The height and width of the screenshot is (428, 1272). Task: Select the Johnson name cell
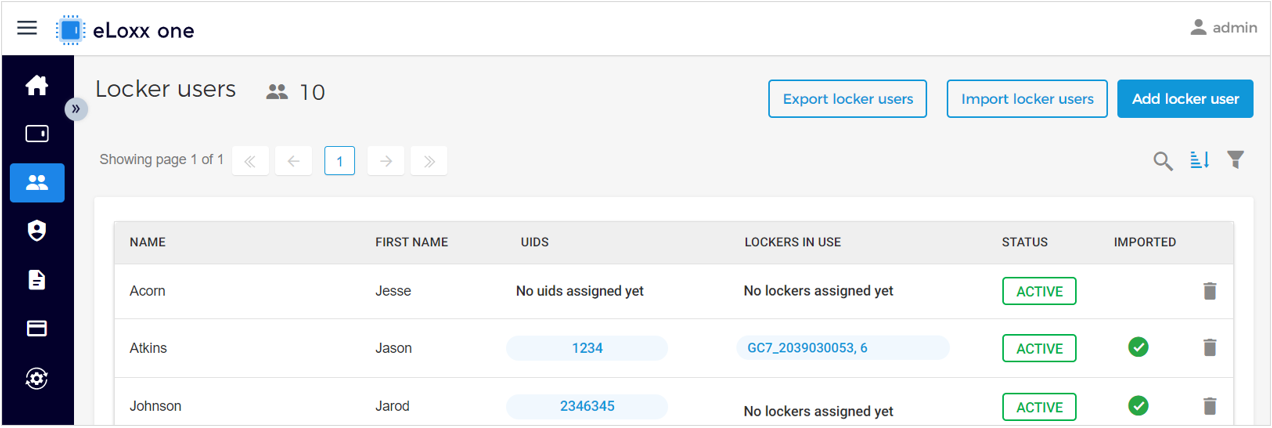[156, 406]
